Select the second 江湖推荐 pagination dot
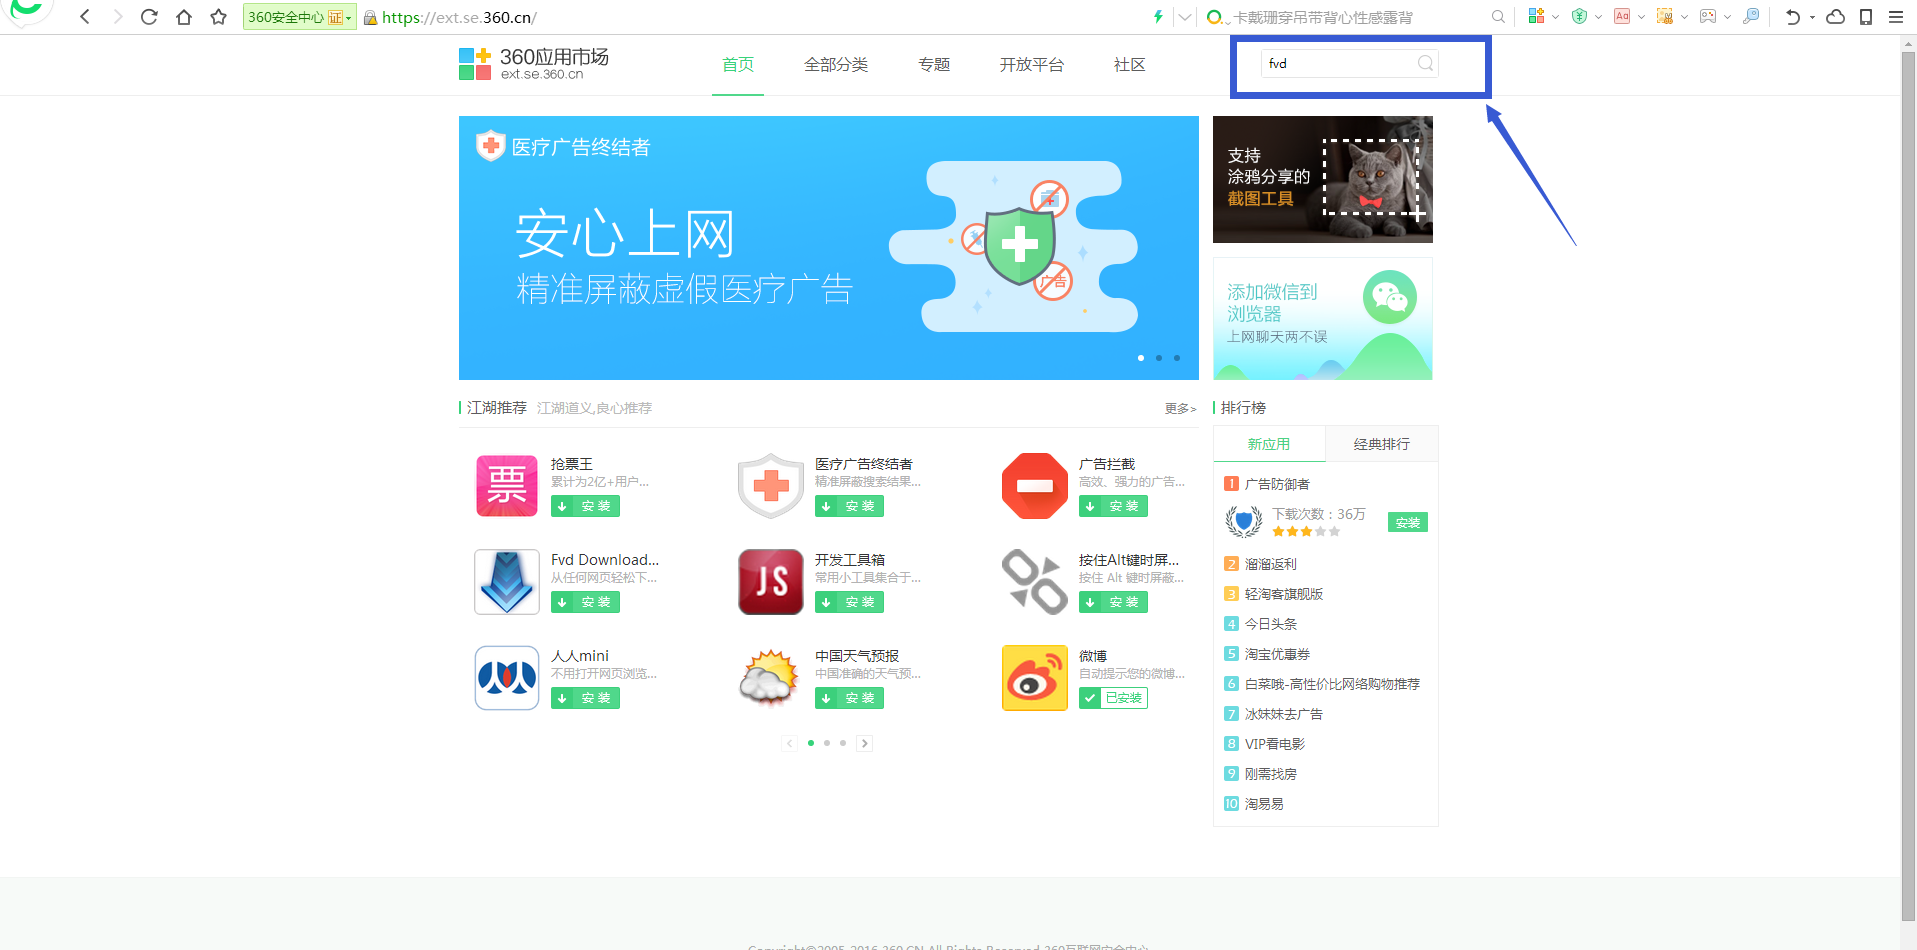 click(x=827, y=743)
